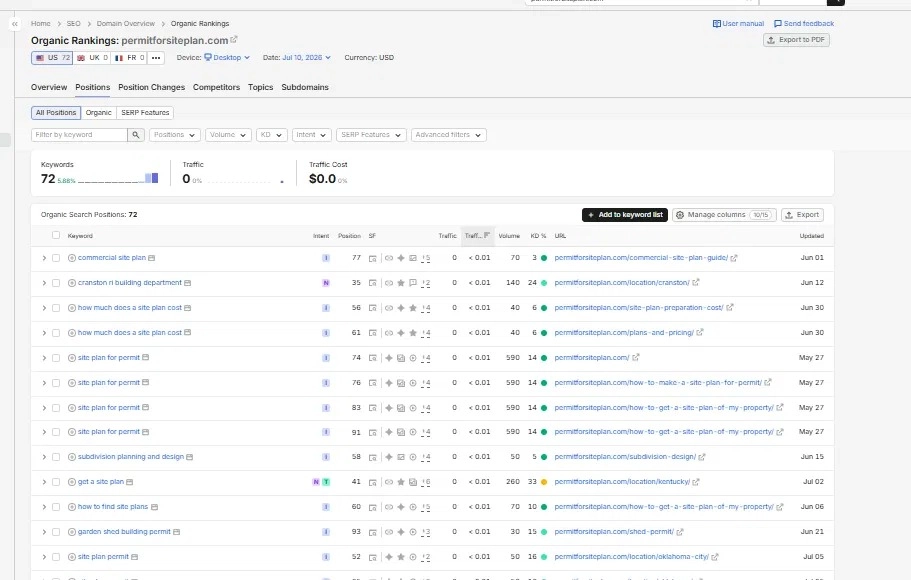Click the Filter by keyword input field

coord(79,135)
